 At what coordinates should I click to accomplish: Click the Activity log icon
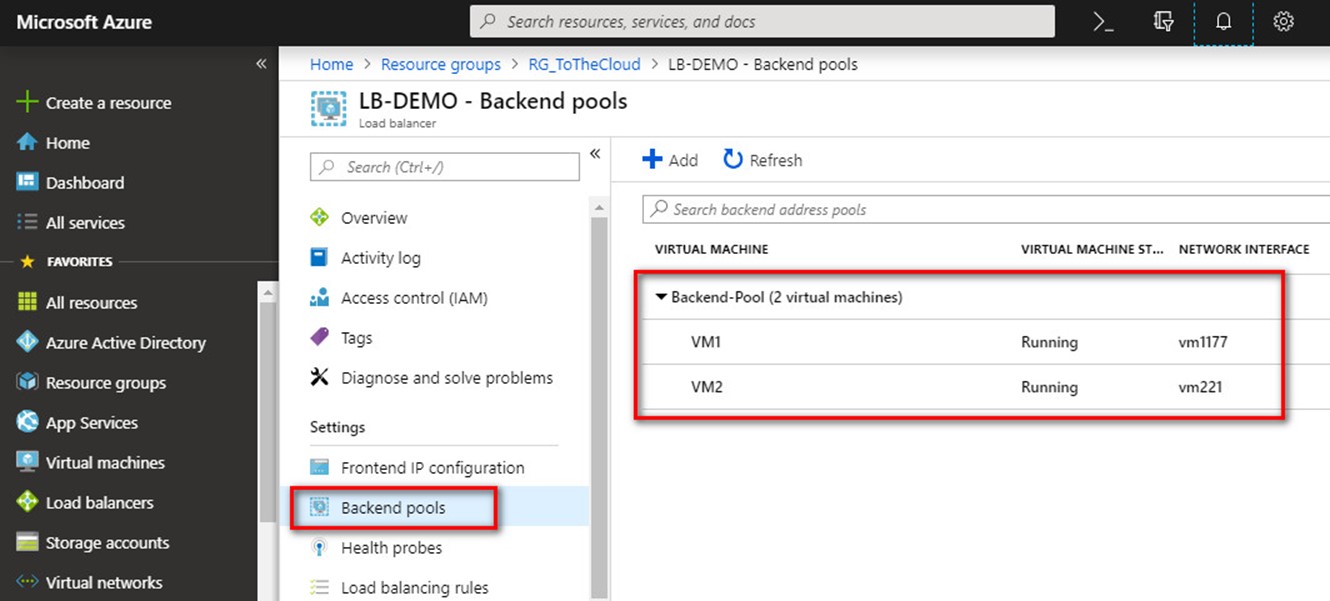point(319,258)
